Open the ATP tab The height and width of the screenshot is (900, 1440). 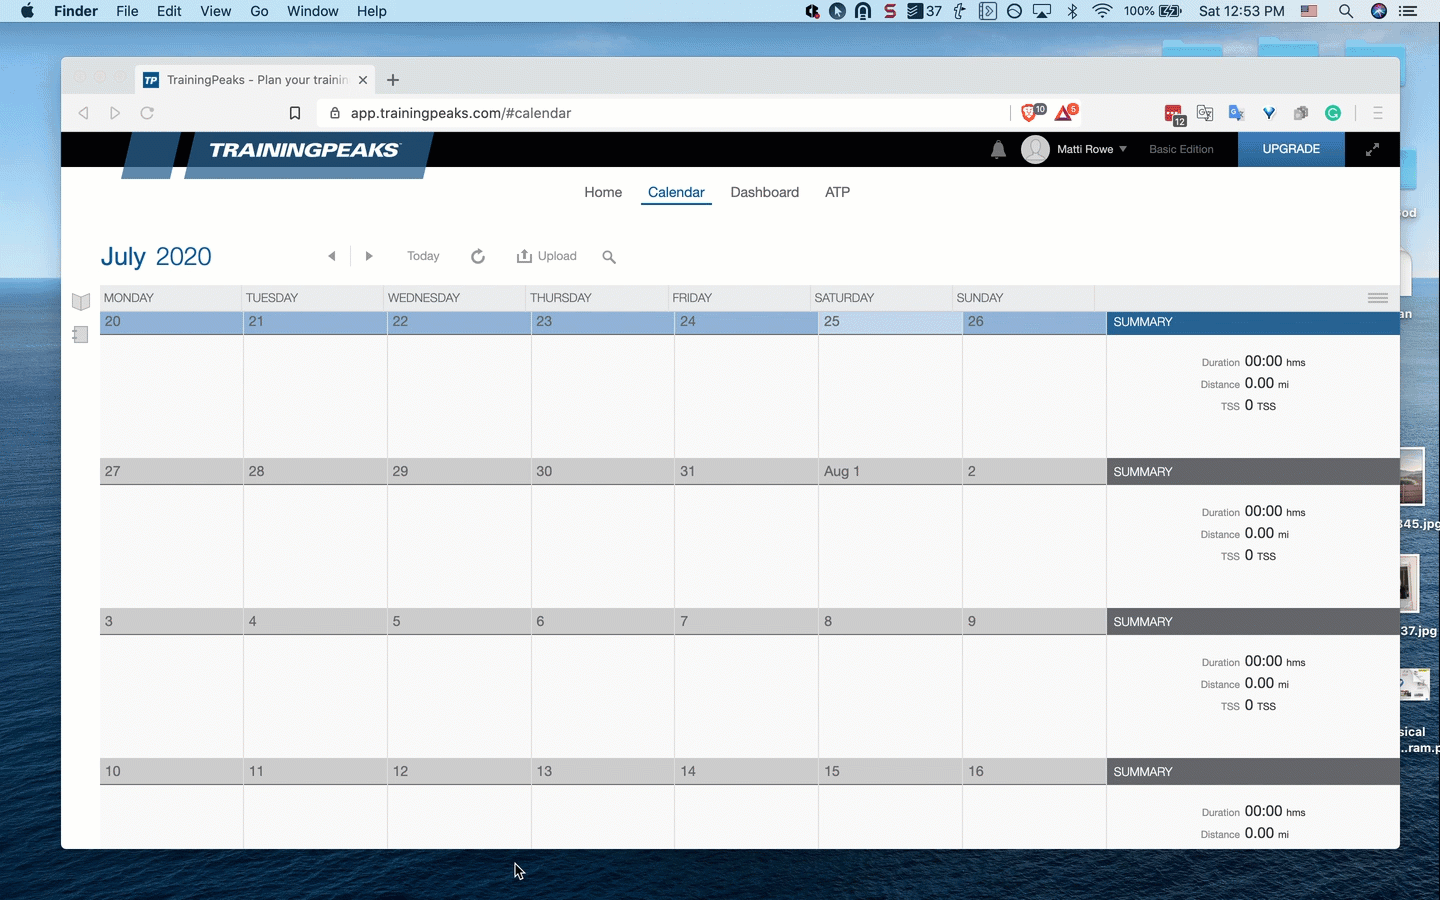(x=837, y=192)
